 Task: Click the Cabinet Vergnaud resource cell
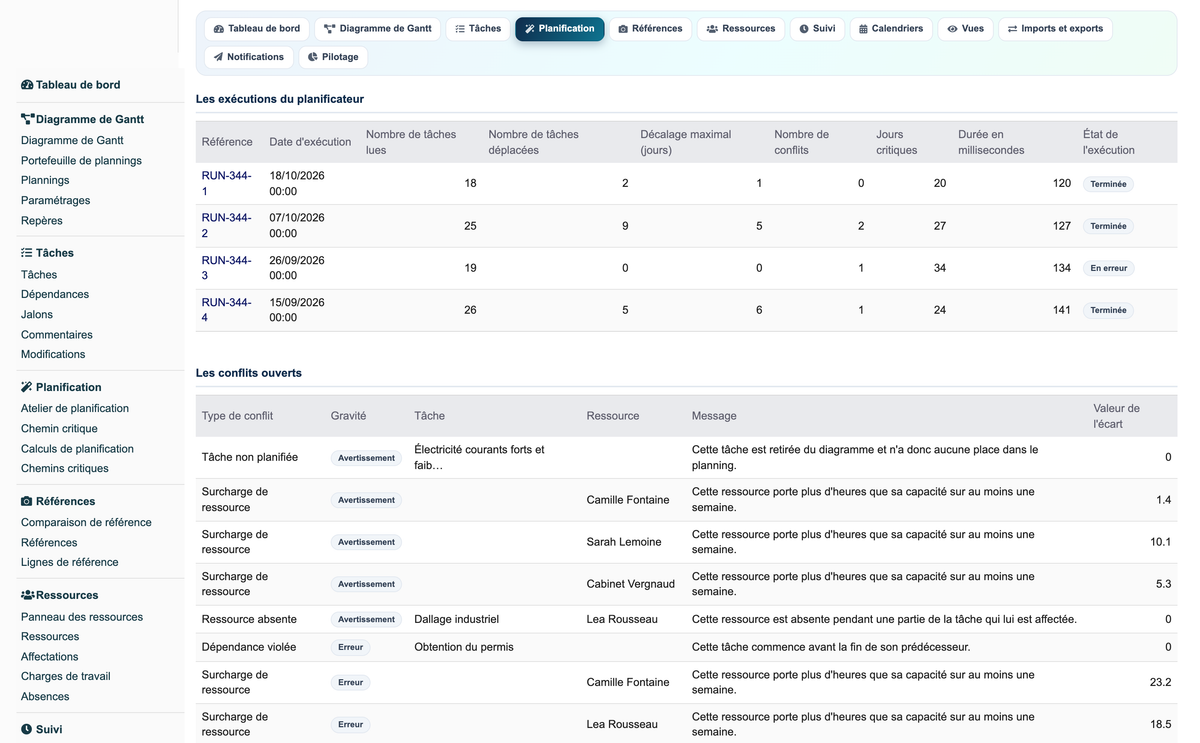click(x=631, y=584)
